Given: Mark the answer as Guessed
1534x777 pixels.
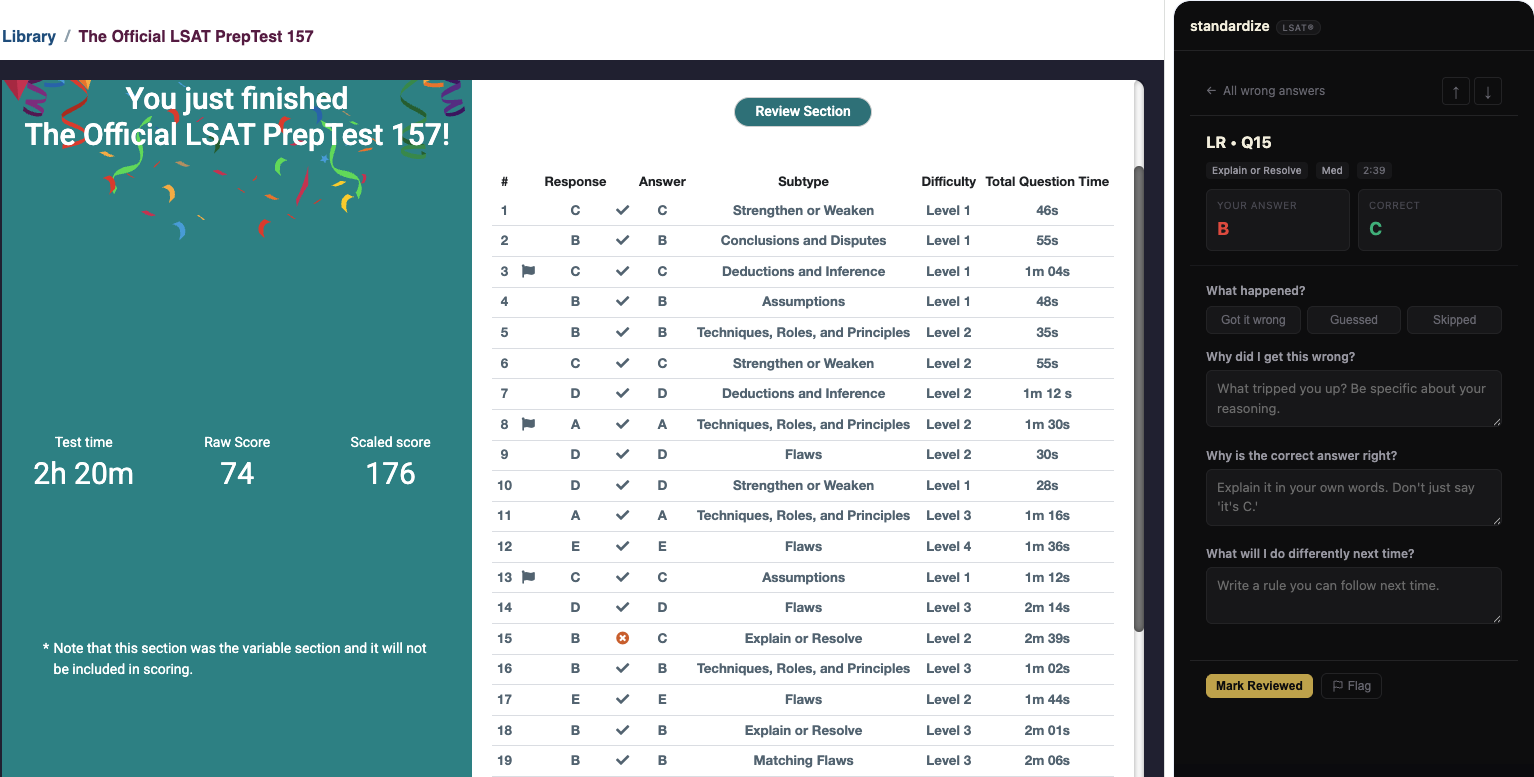Looking at the screenshot, I should (1353, 320).
